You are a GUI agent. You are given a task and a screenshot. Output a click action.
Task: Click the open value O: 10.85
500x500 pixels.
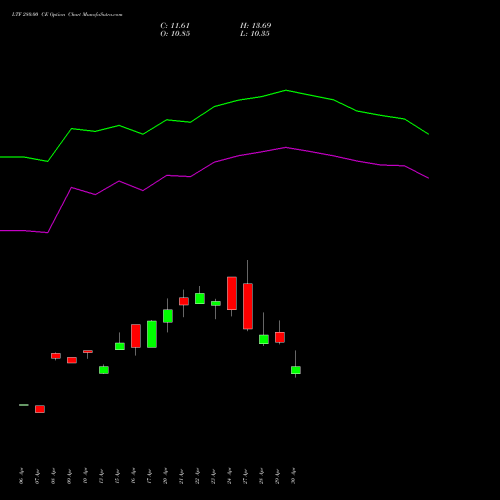pos(175,34)
